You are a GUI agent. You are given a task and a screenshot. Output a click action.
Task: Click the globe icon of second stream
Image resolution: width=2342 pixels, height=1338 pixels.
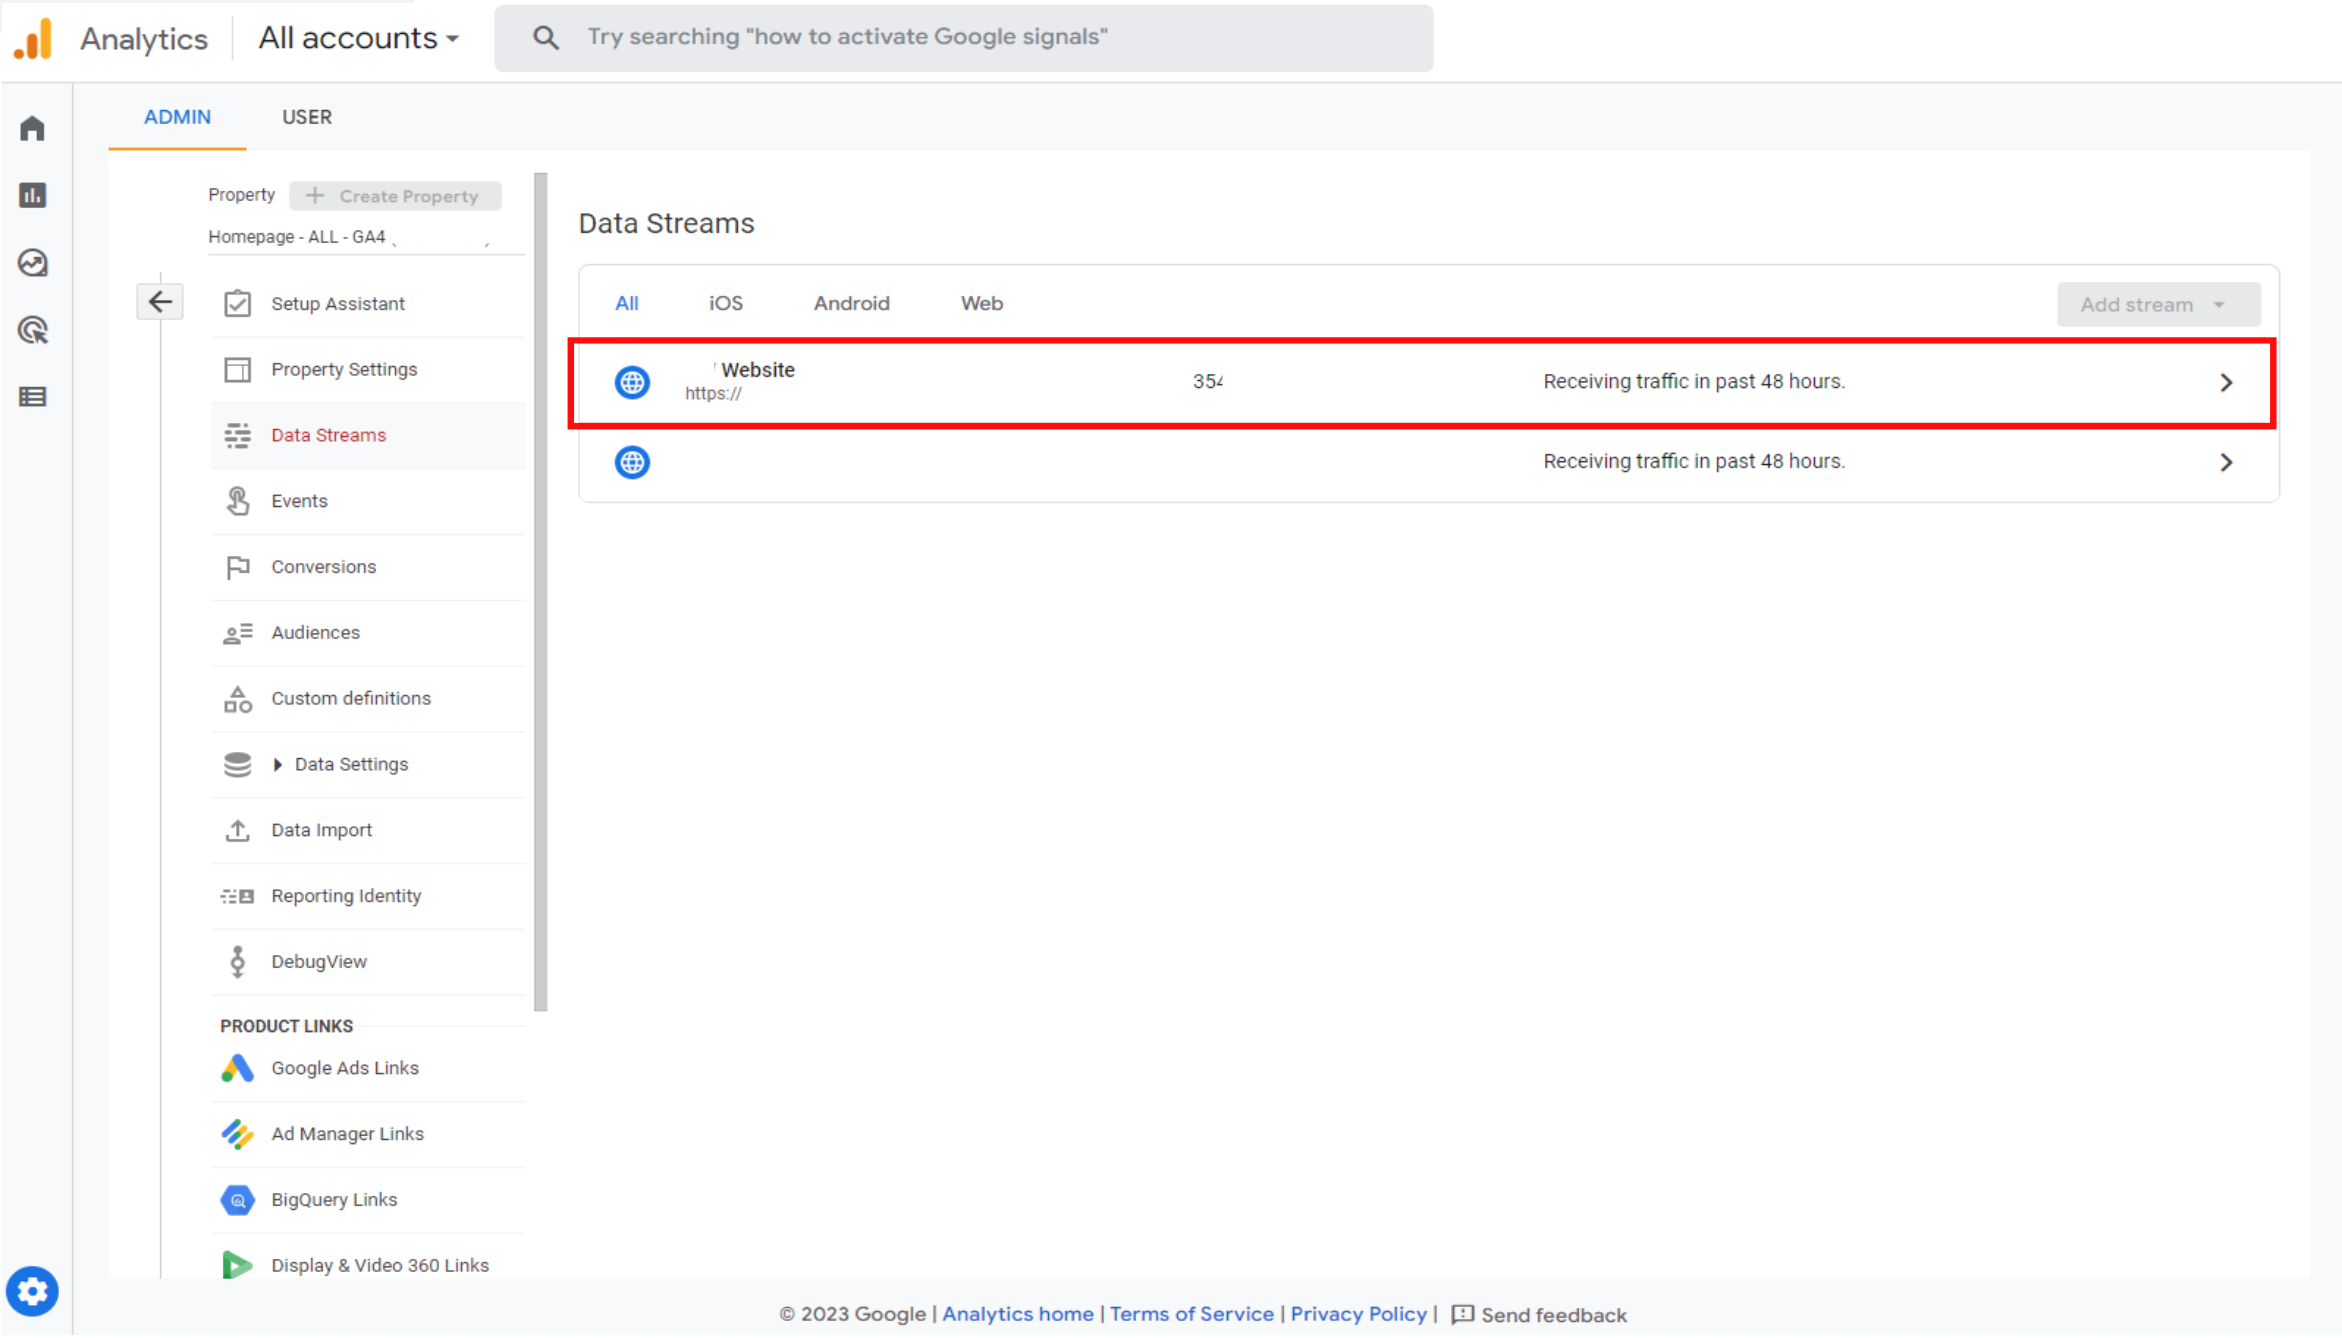[x=632, y=462]
